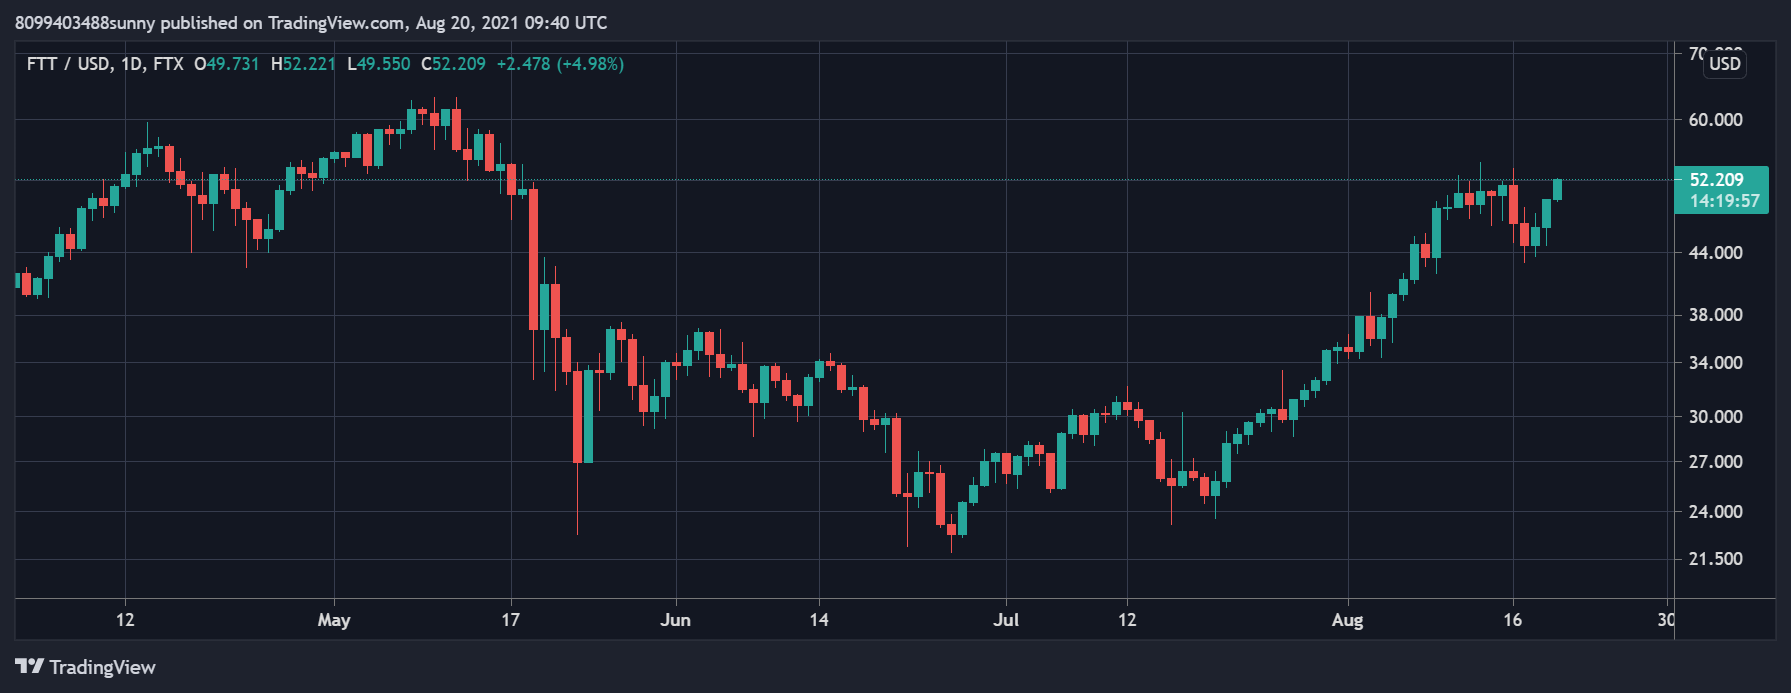1791x693 pixels.
Task: Click the open price value O49.731
Action: (x=227, y=64)
